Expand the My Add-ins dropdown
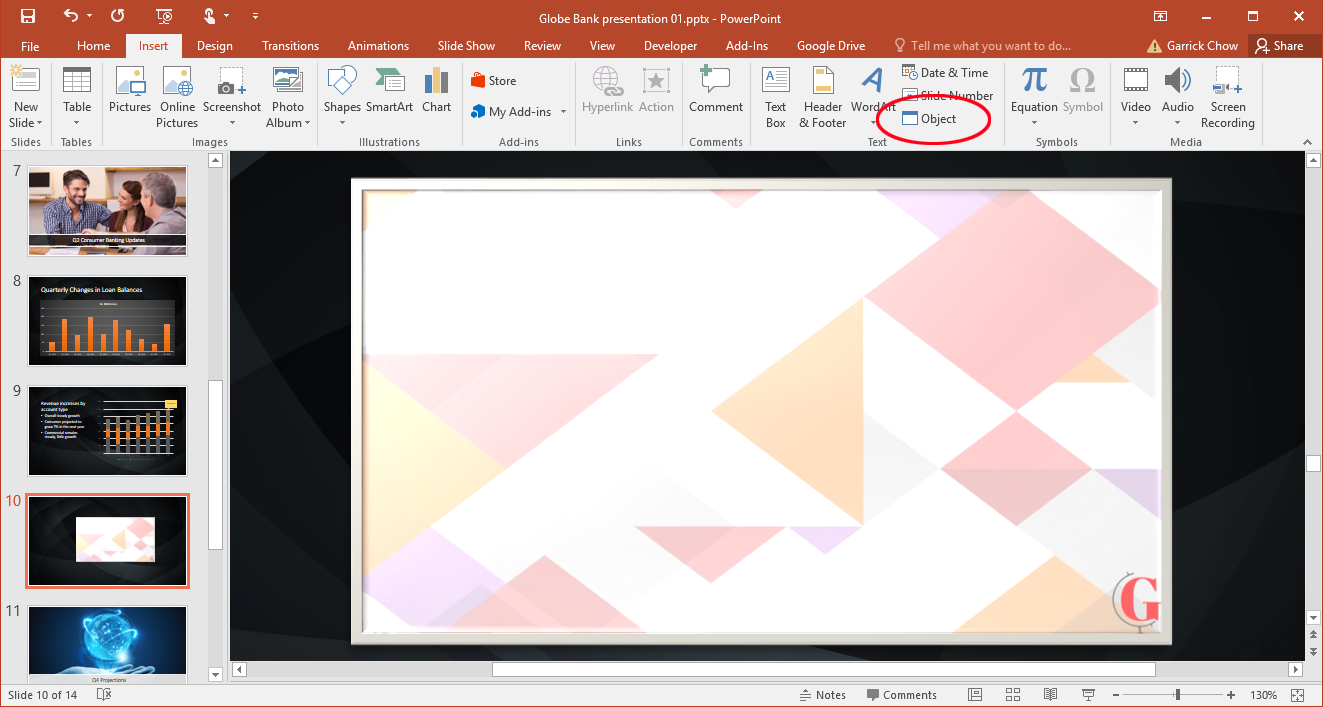Viewport: 1323px width, 707px height. (563, 112)
